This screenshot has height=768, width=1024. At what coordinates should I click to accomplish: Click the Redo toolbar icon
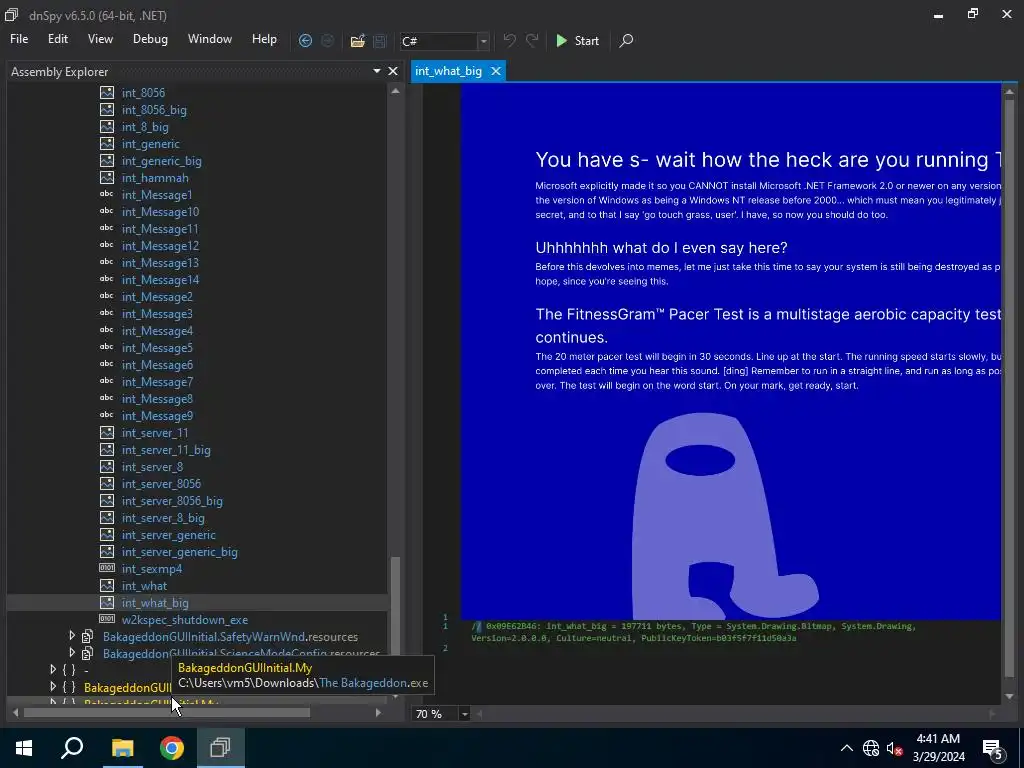click(x=532, y=40)
